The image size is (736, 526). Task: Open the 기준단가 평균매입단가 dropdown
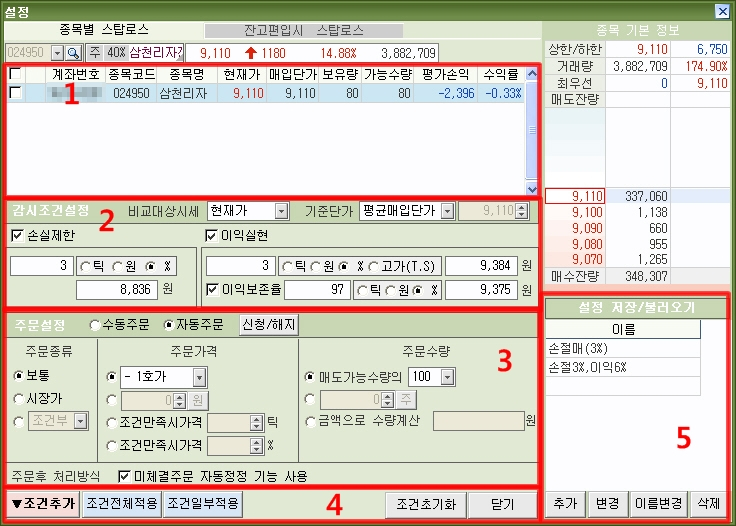pos(445,211)
